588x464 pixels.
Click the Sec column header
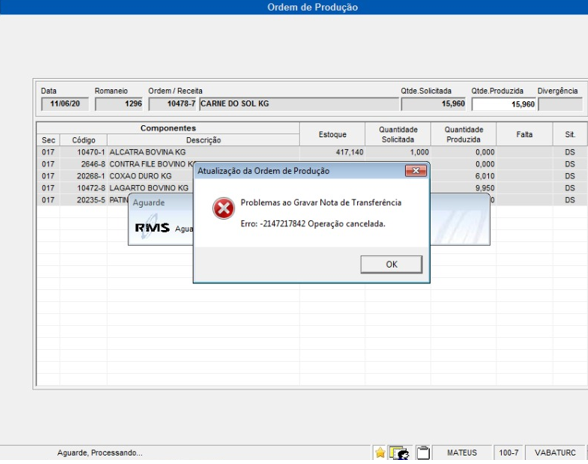[x=48, y=140]
